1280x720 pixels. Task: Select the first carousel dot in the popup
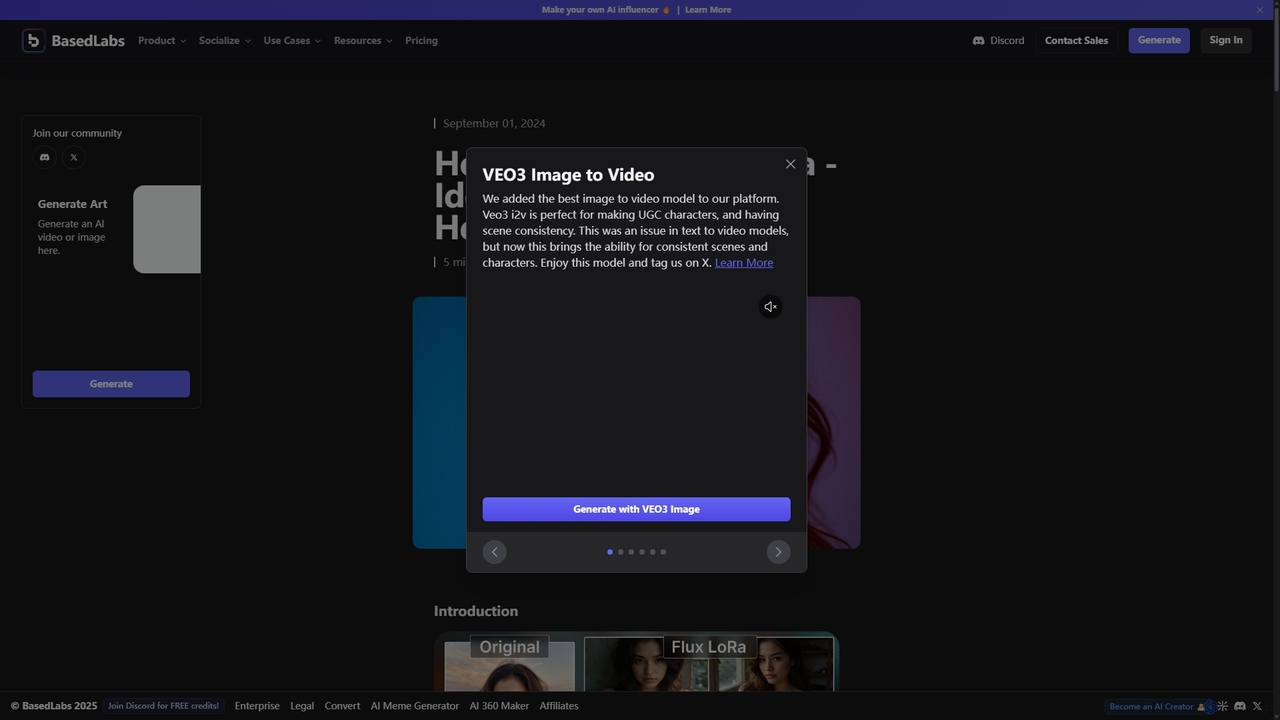(610, 552)
